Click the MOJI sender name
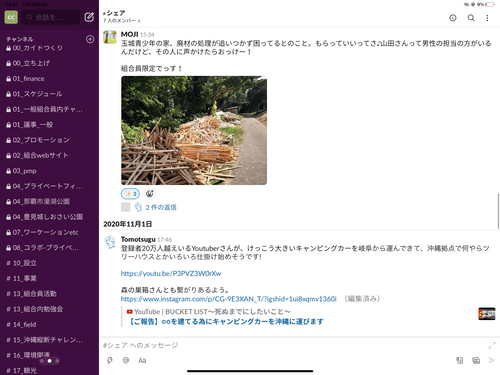The width and height of the screenshot is (500, 375). point(129,34)
